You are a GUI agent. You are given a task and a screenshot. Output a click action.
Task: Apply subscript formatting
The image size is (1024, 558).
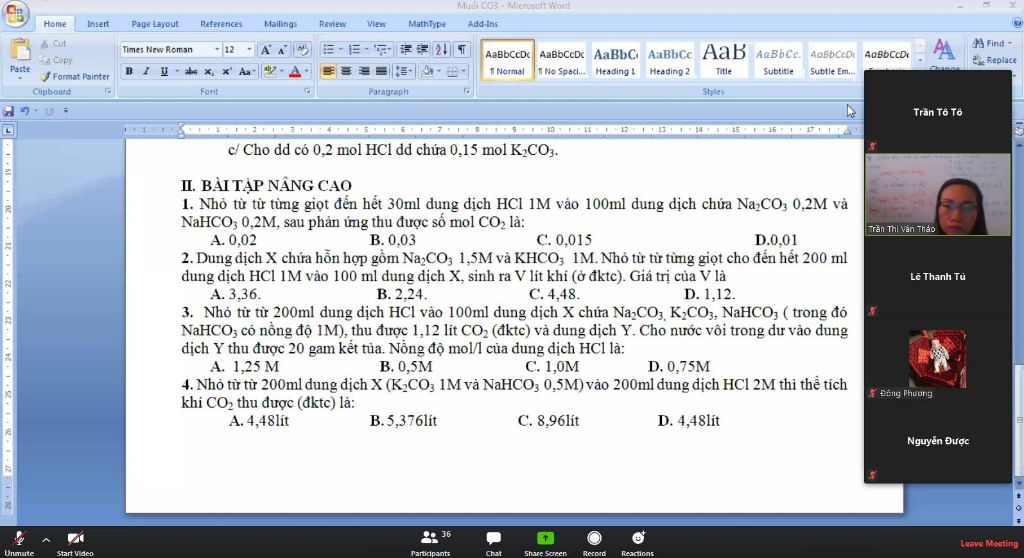point(209,71)
